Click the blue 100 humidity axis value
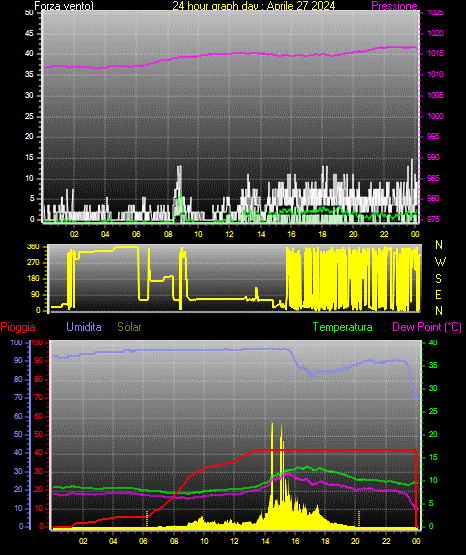Image resolution: width=466 pixels, height=555 pixels. [16, 342]
